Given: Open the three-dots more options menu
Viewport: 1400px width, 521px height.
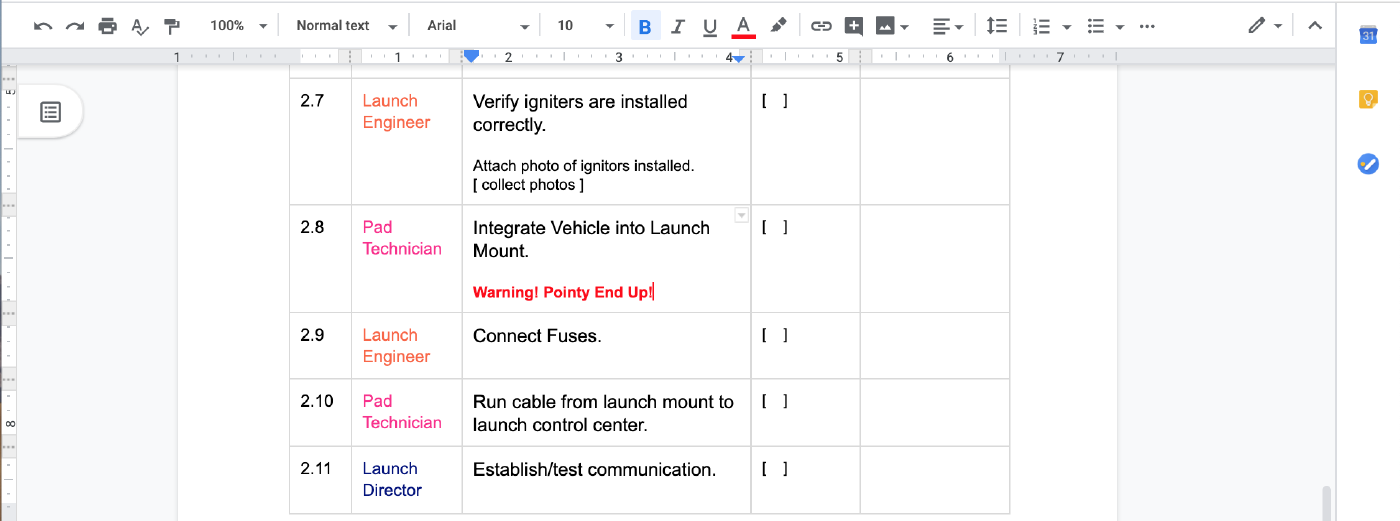Looking at the screenshot, I should [x=1147, y=26].
